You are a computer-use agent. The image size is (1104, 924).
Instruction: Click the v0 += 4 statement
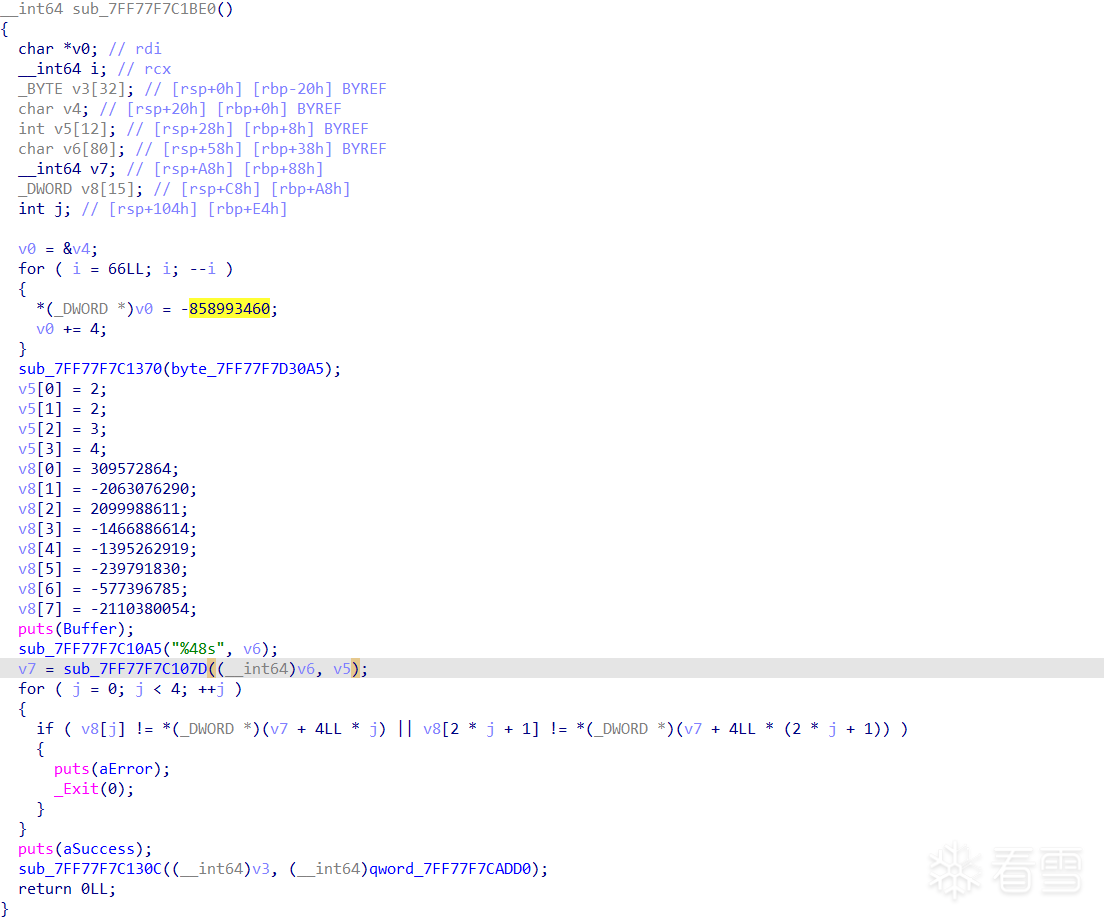[x=72, y=329]
